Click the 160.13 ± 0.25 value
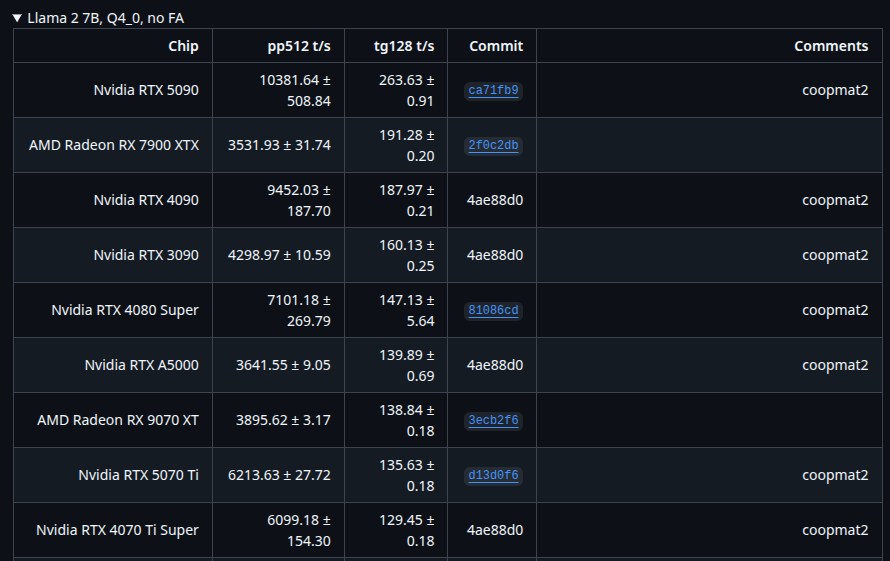 (406, 256)
